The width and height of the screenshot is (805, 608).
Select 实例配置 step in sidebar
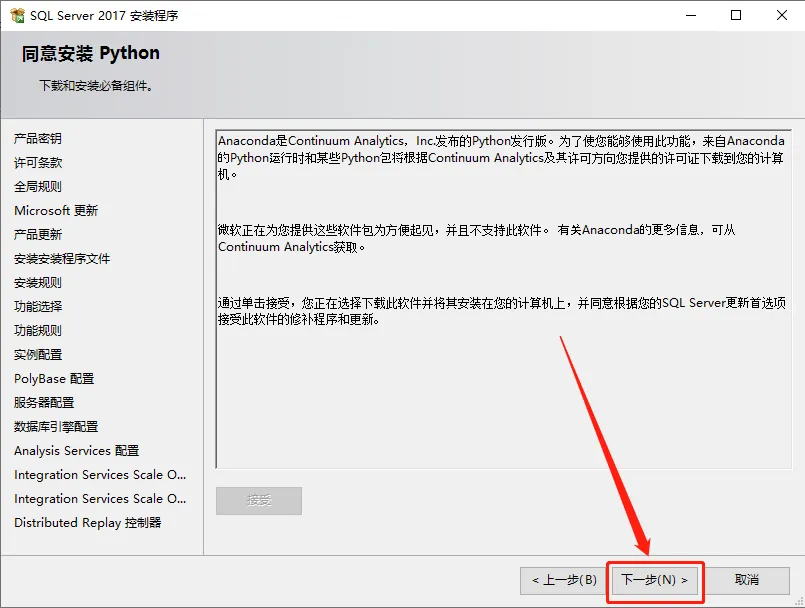tap(38, 355)
